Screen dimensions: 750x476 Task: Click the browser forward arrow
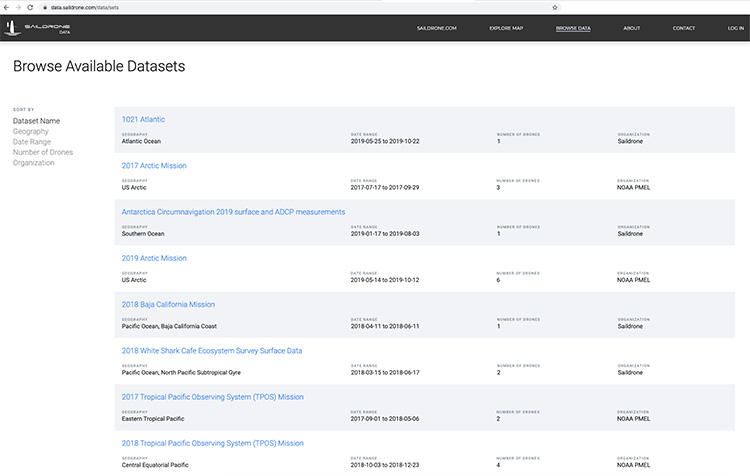[x=17, y=6]
